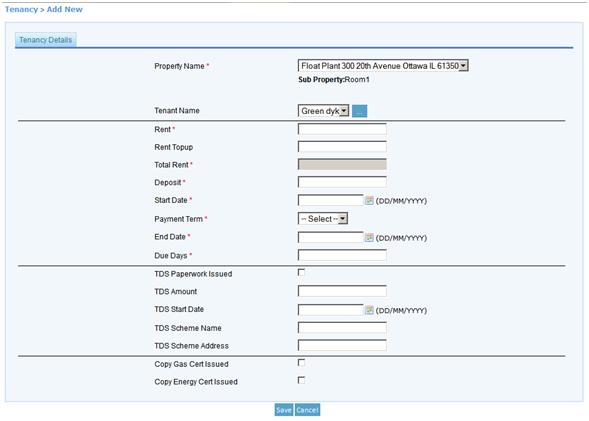Image resolution: width=589 pixels, height=421 pixels.
Task: Open the Start Date calendar picker icon
Action: click(x=369, y=201)
